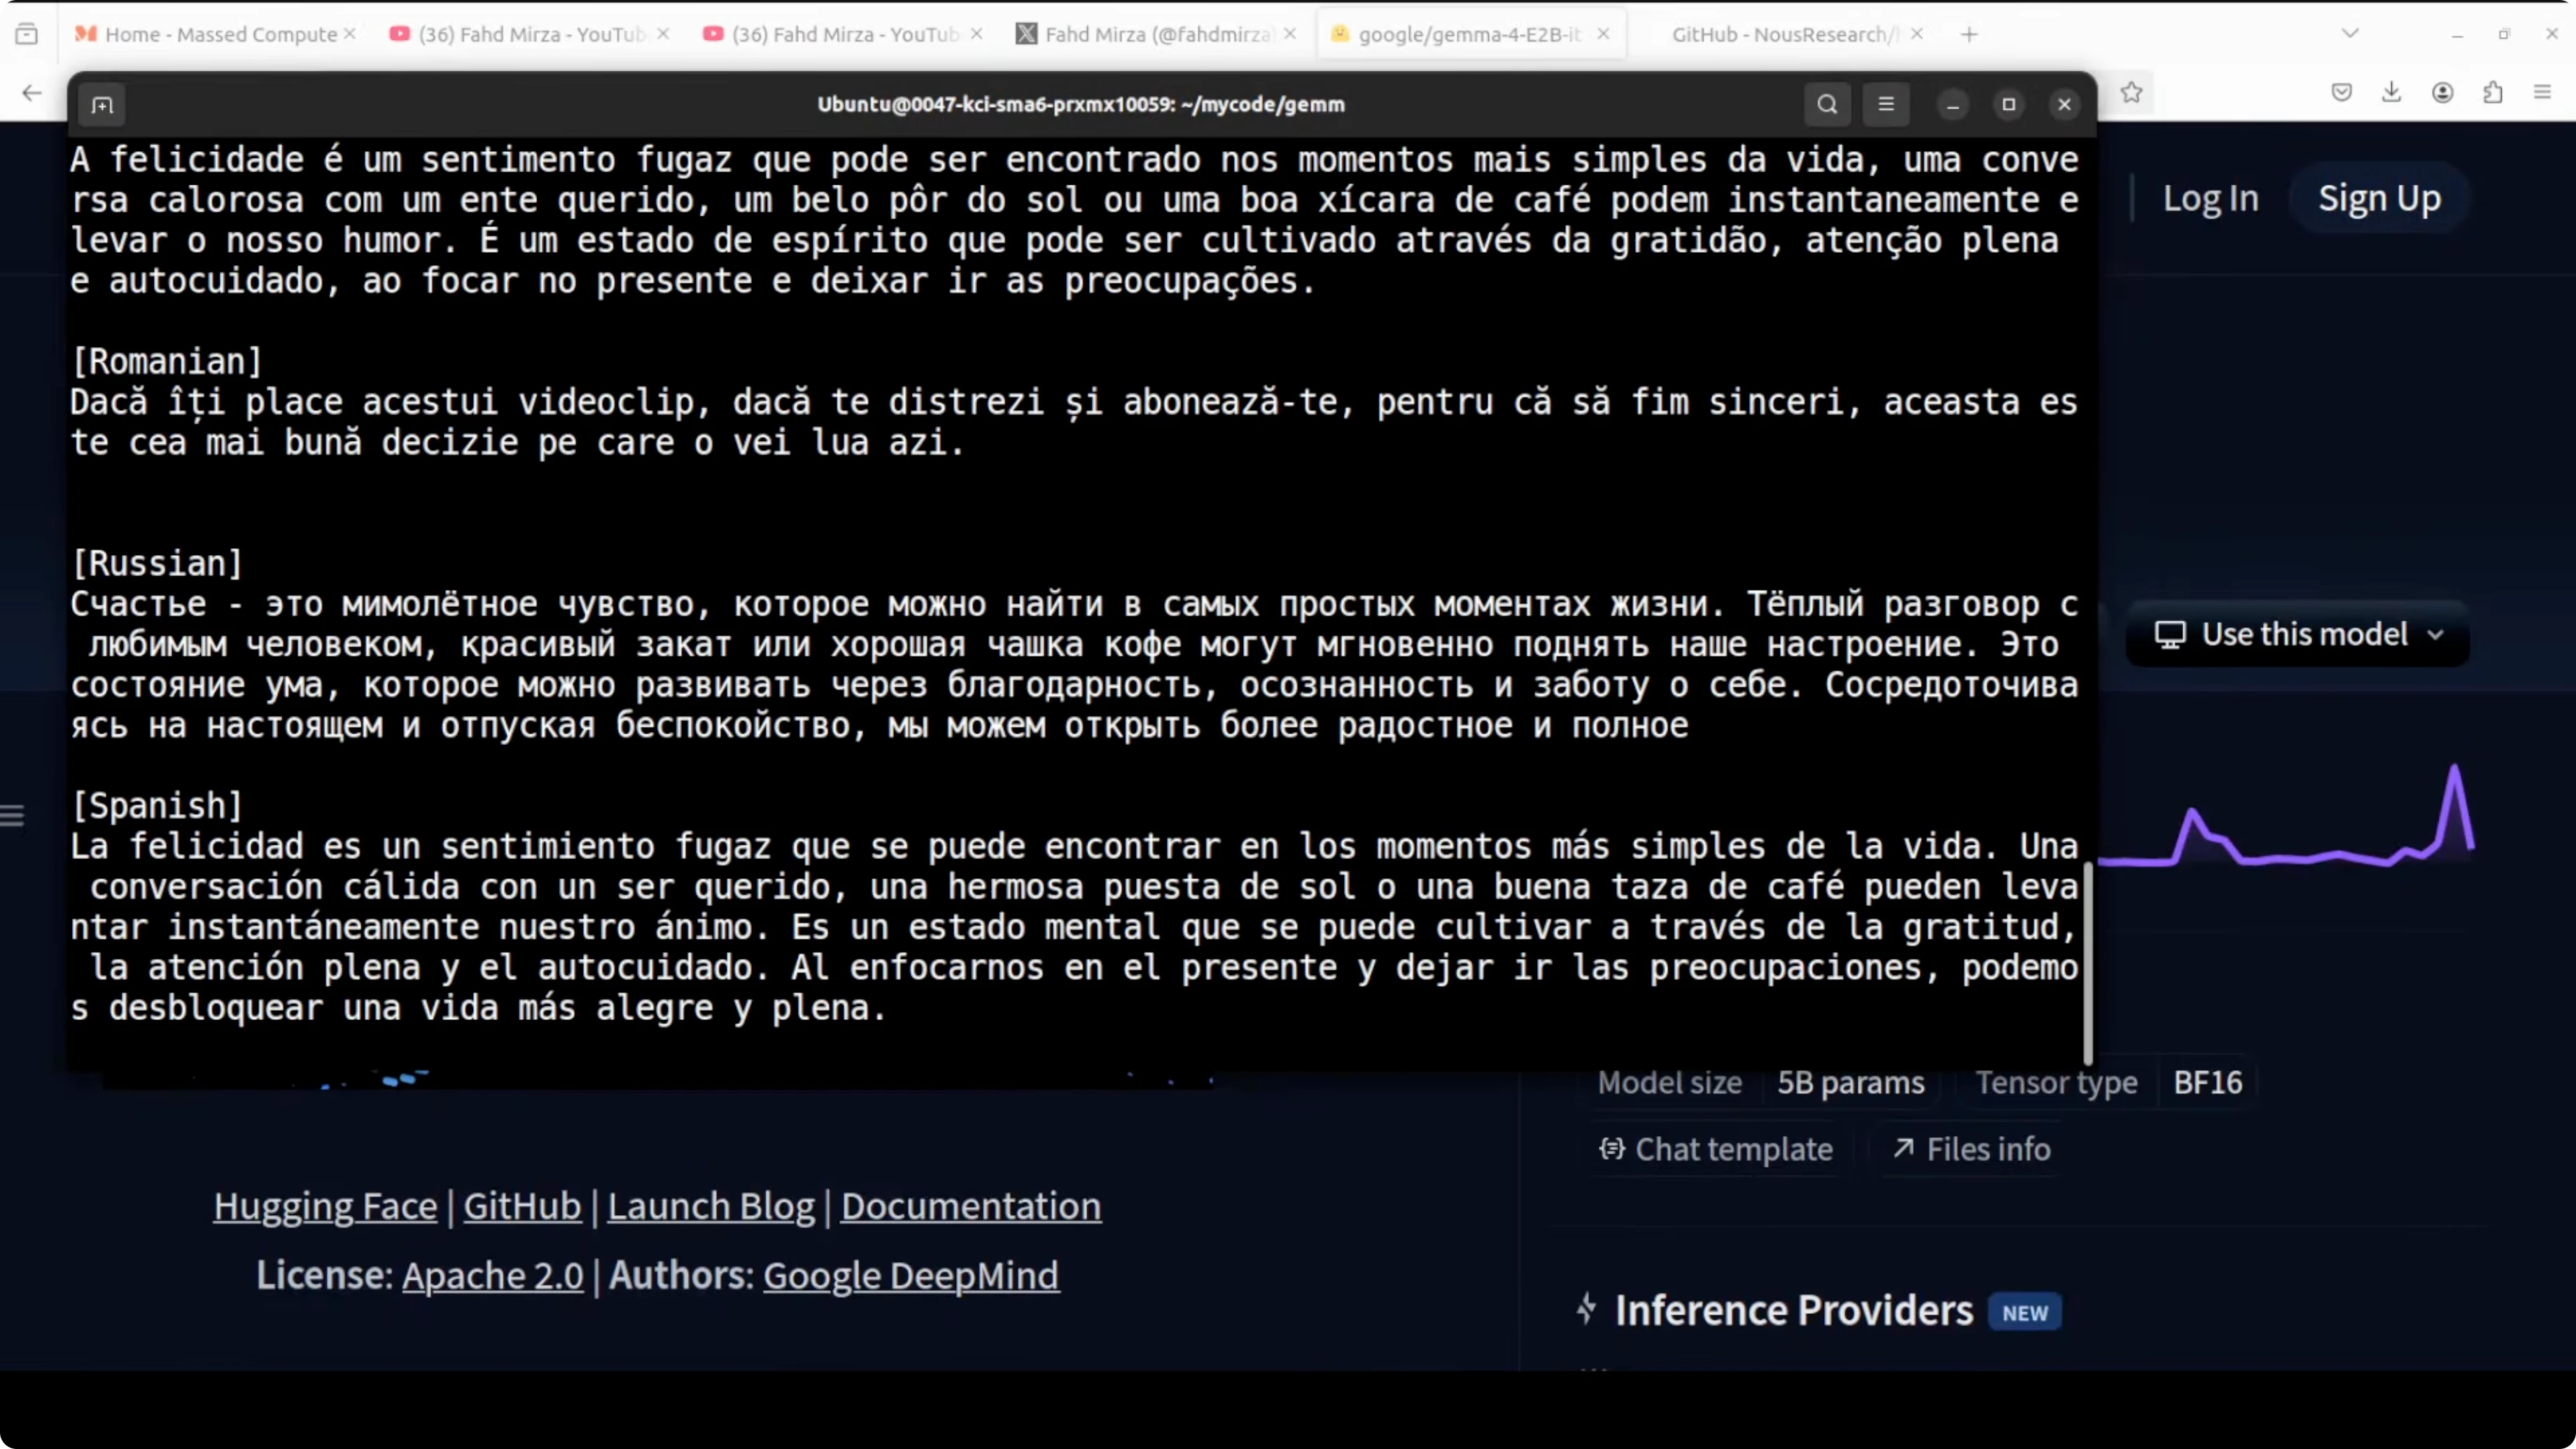Open the terminal hamburger menu
The image size is (2576, 1449).
pos(1885,104)
